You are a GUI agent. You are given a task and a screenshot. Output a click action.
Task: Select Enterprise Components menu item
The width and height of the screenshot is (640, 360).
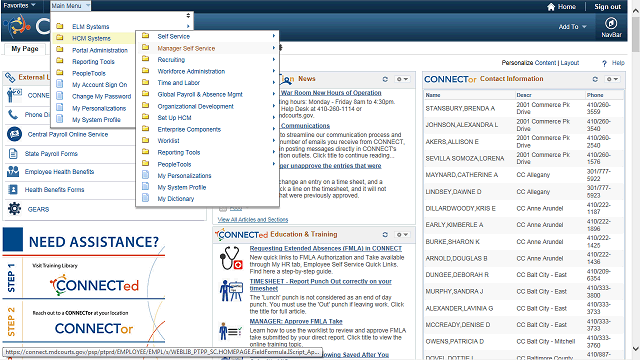[x=189, y=129]
